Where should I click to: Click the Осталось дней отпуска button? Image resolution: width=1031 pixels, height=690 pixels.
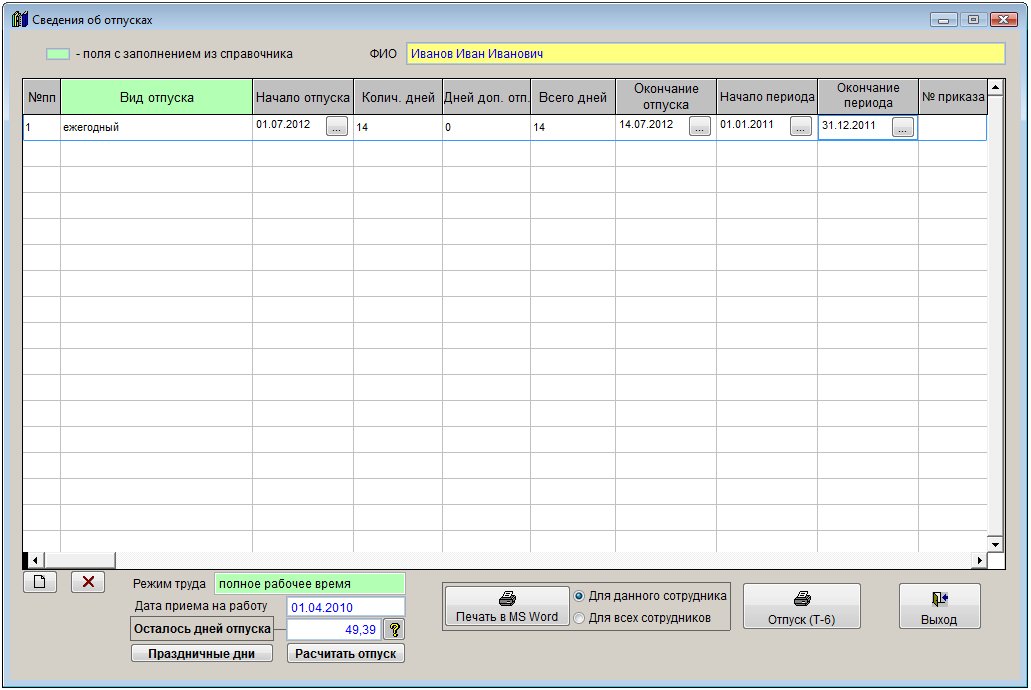[202, 629]
